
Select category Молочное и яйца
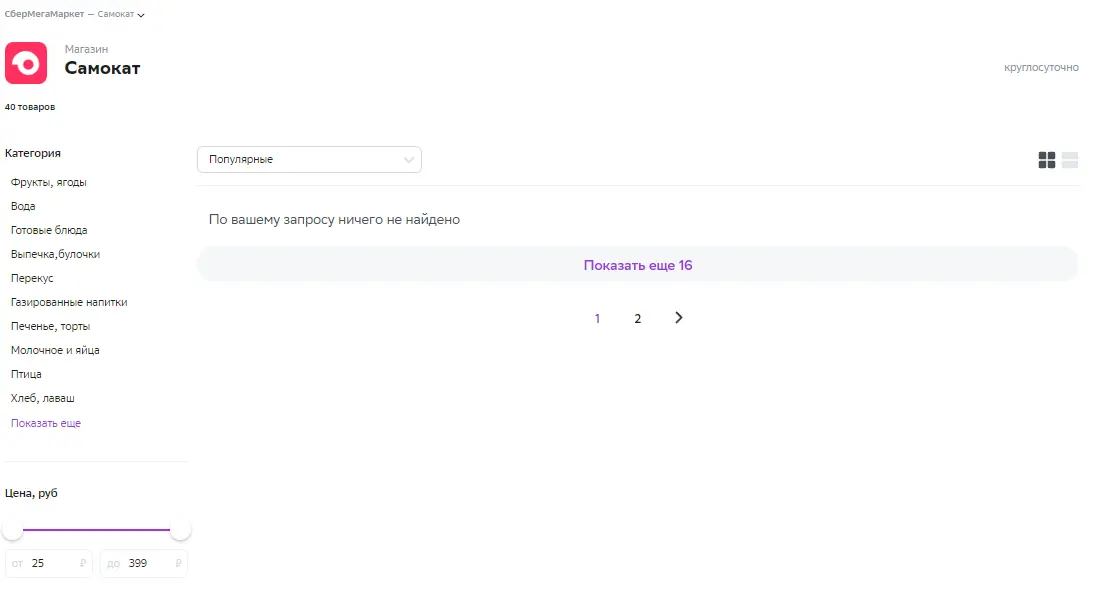tap(55, 349)
